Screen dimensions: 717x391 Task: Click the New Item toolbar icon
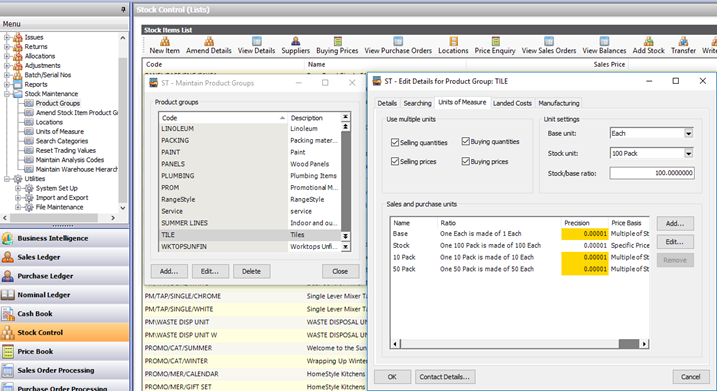point(165,46)
